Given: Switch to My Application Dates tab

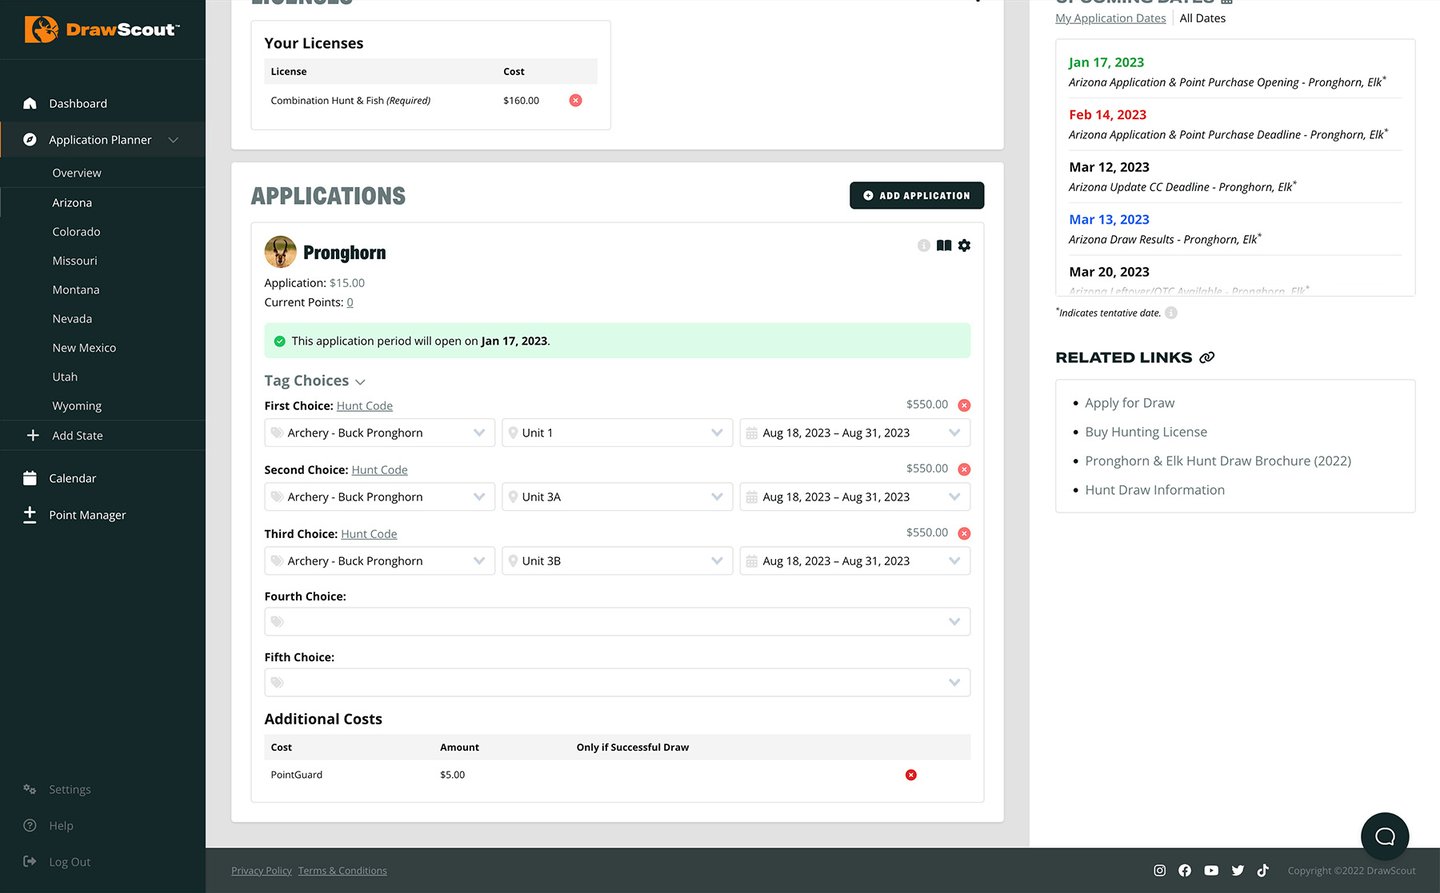Looking at the screenshot, I should 1111,18.
